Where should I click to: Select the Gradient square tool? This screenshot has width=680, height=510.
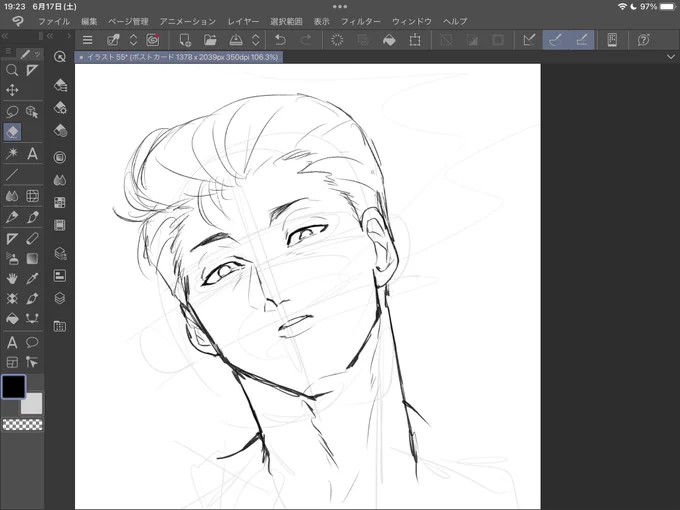click(x=32, y=258)
